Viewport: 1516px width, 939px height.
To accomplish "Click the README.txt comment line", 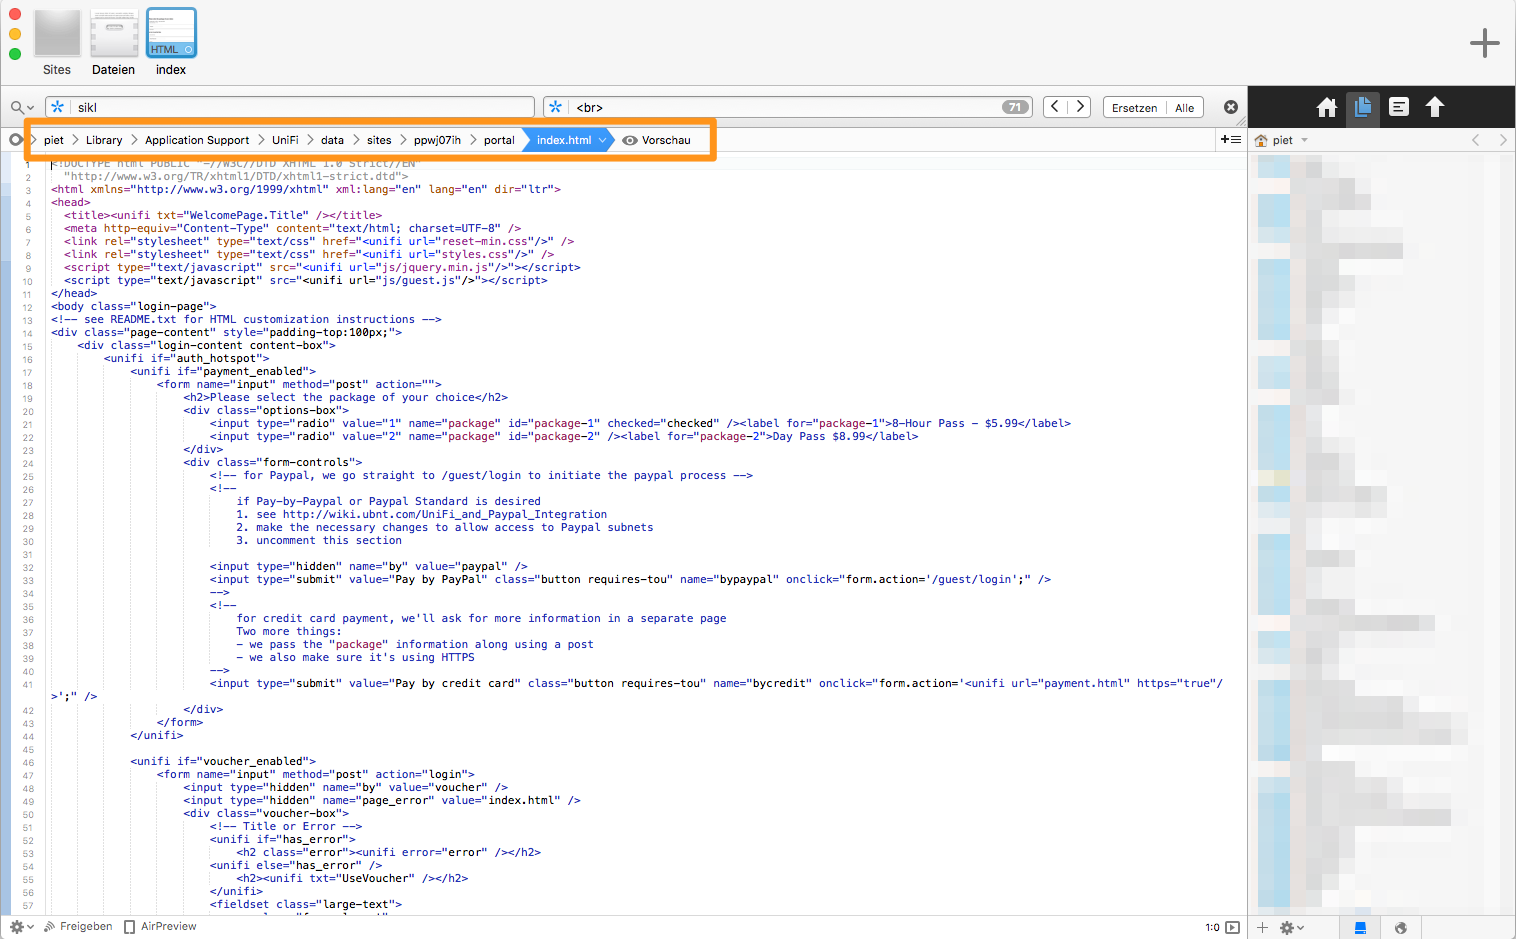I will [246, 320].
